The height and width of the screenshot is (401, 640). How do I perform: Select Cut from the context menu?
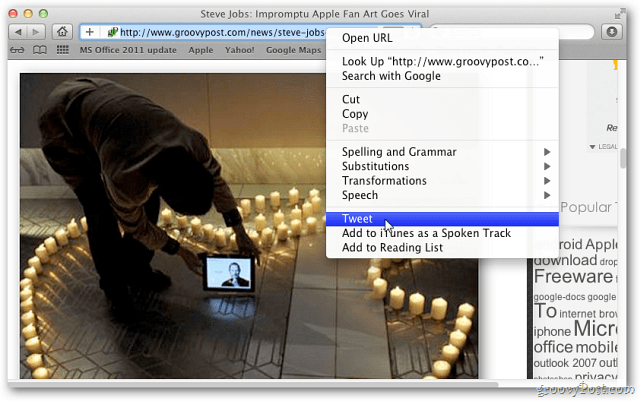(x=442, y=99)
